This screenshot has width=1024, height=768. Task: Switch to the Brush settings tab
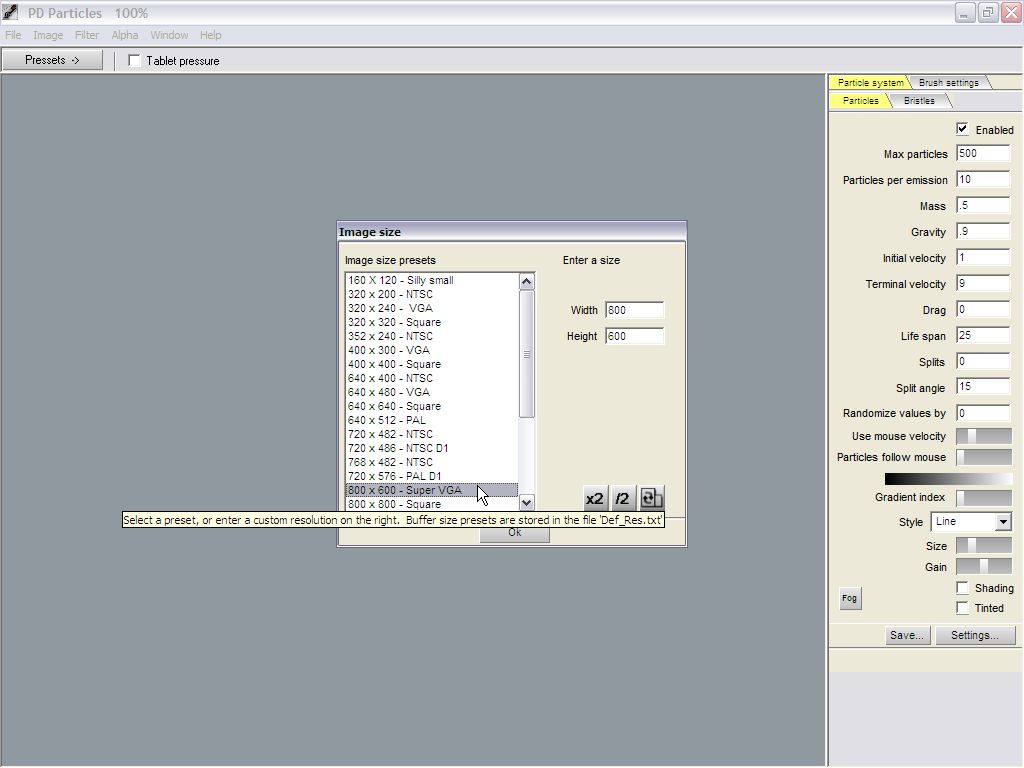point(948,83)
